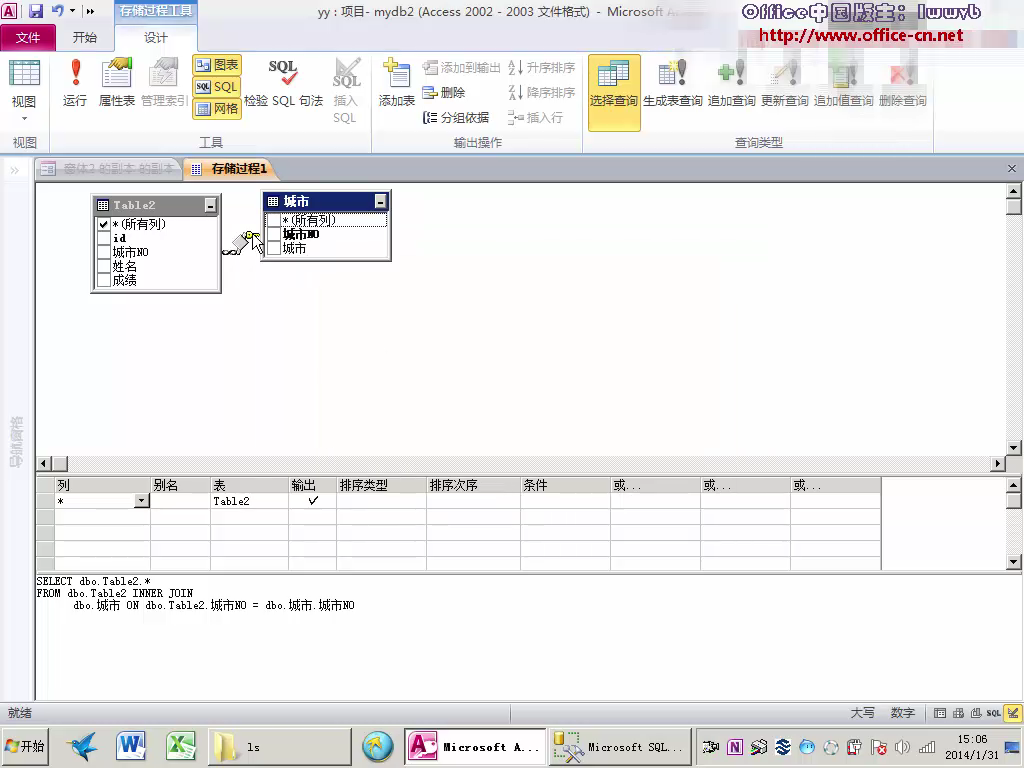Click the SELECT dbo.Table2.* line in SQL pane

(x=94, y=581)
